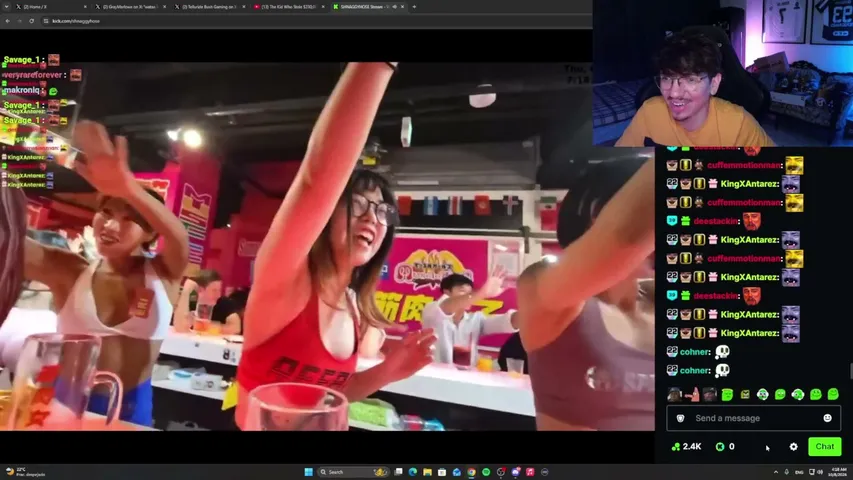This screenshot has width=853, height=480.
Task: Open Spotify from the taskbar
Action: coord(486,472)
